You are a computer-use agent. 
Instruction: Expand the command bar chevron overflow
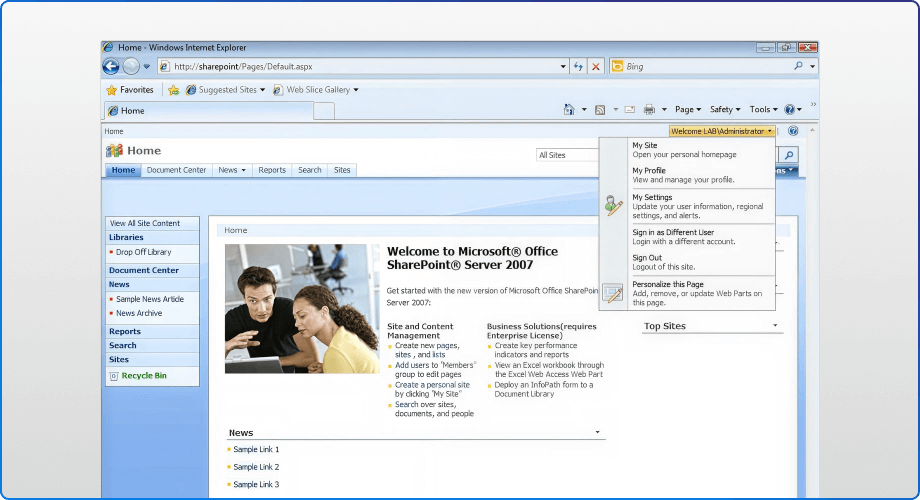click(x=813, y=104)
